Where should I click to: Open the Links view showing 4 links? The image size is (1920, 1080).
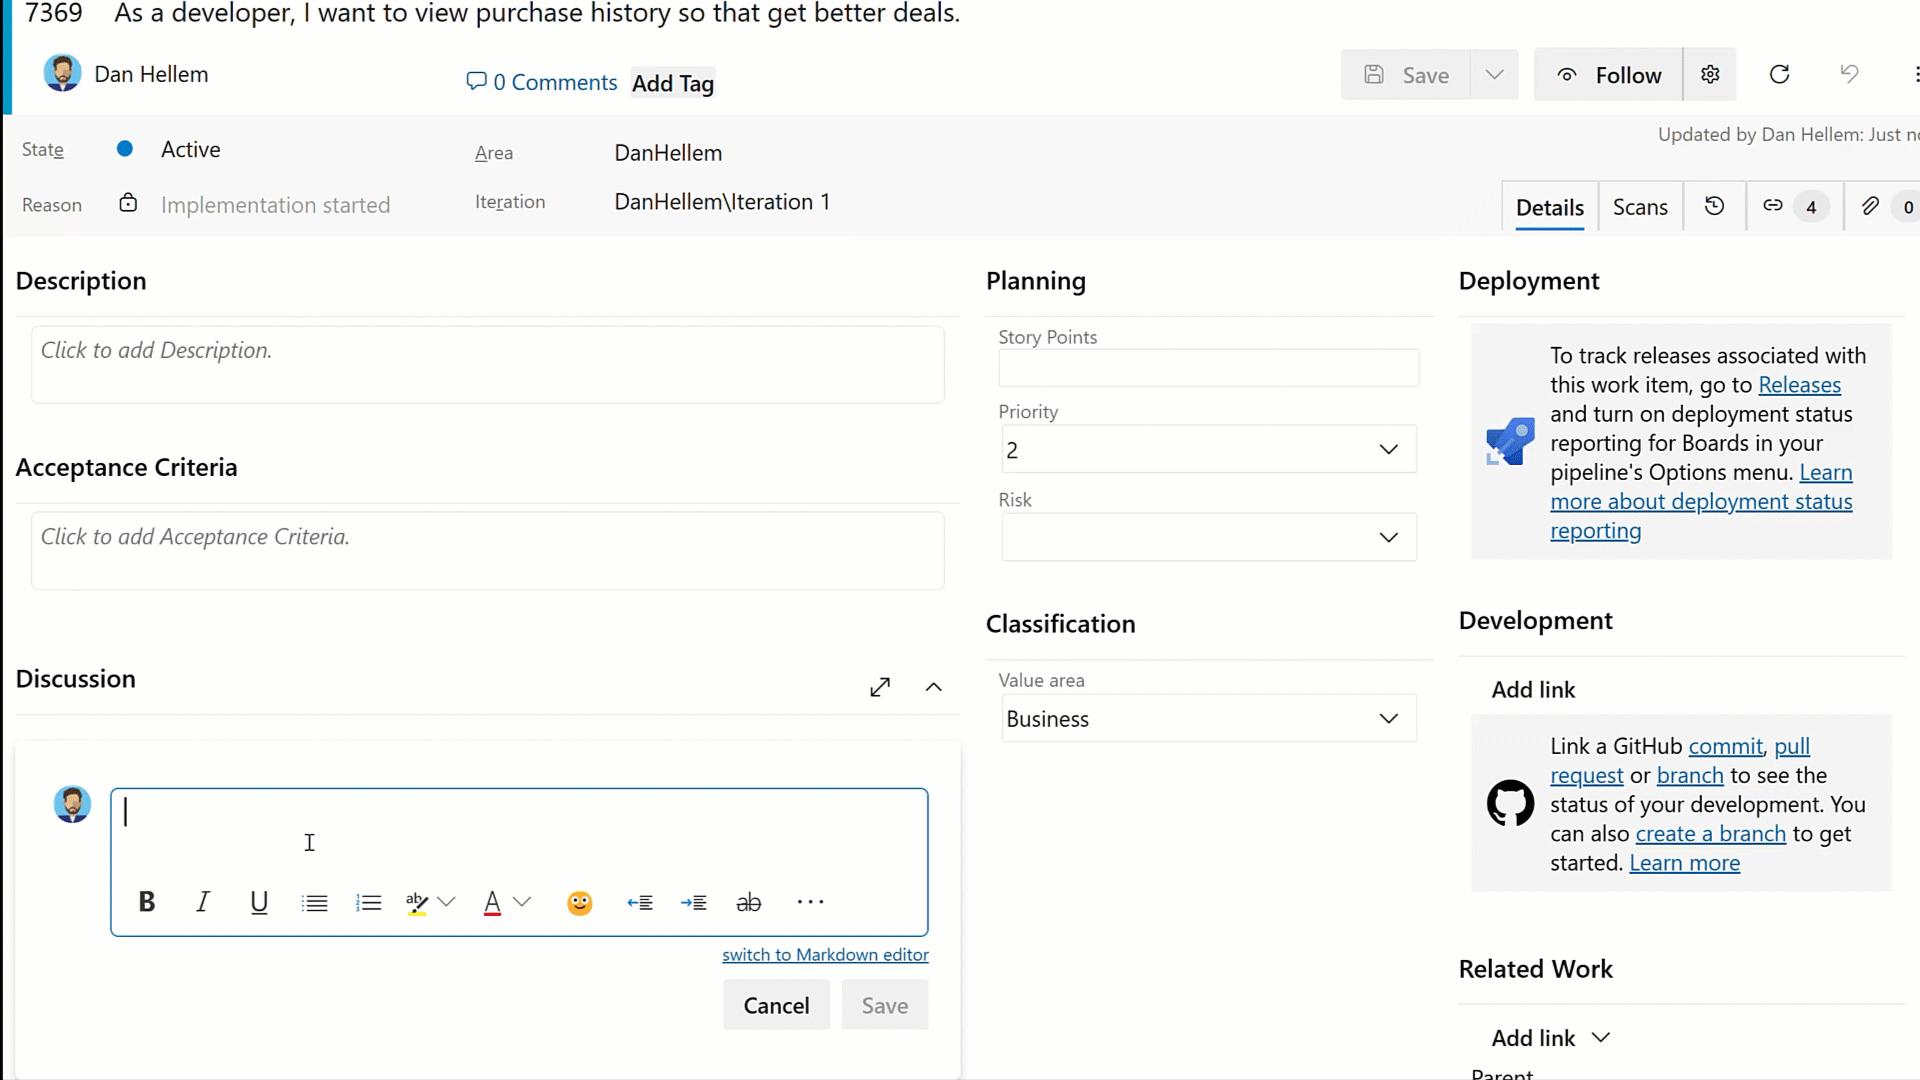point(1793,206)
